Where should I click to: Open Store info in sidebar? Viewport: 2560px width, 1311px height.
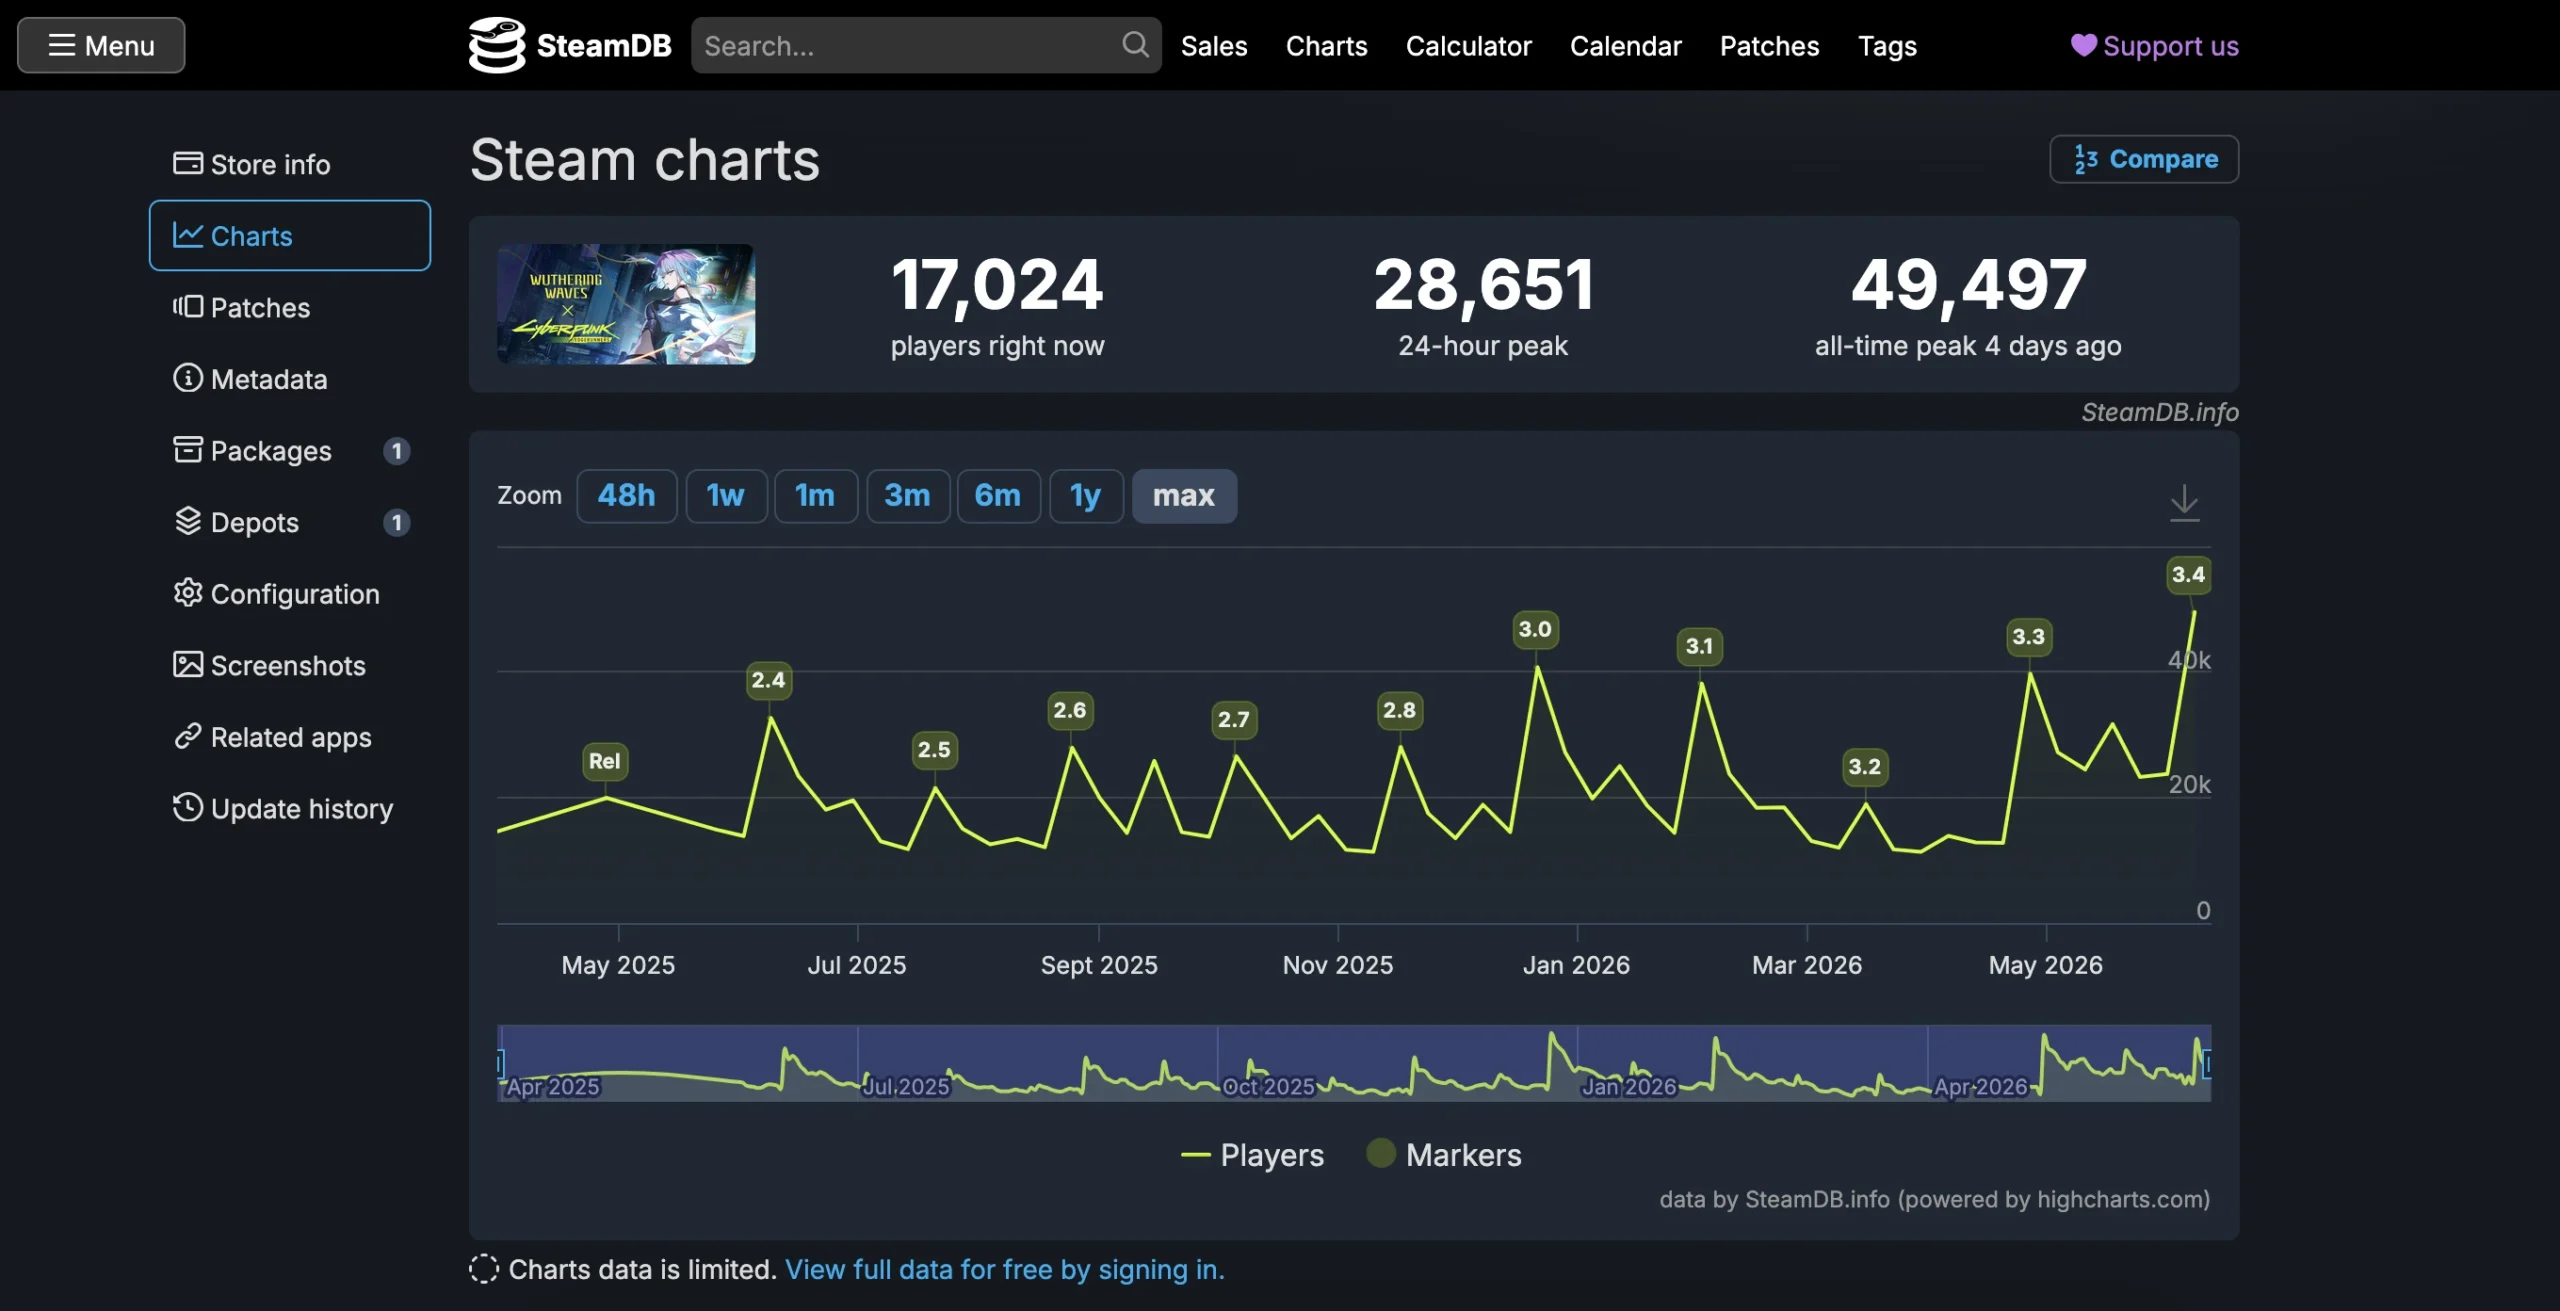click(290, 164)
